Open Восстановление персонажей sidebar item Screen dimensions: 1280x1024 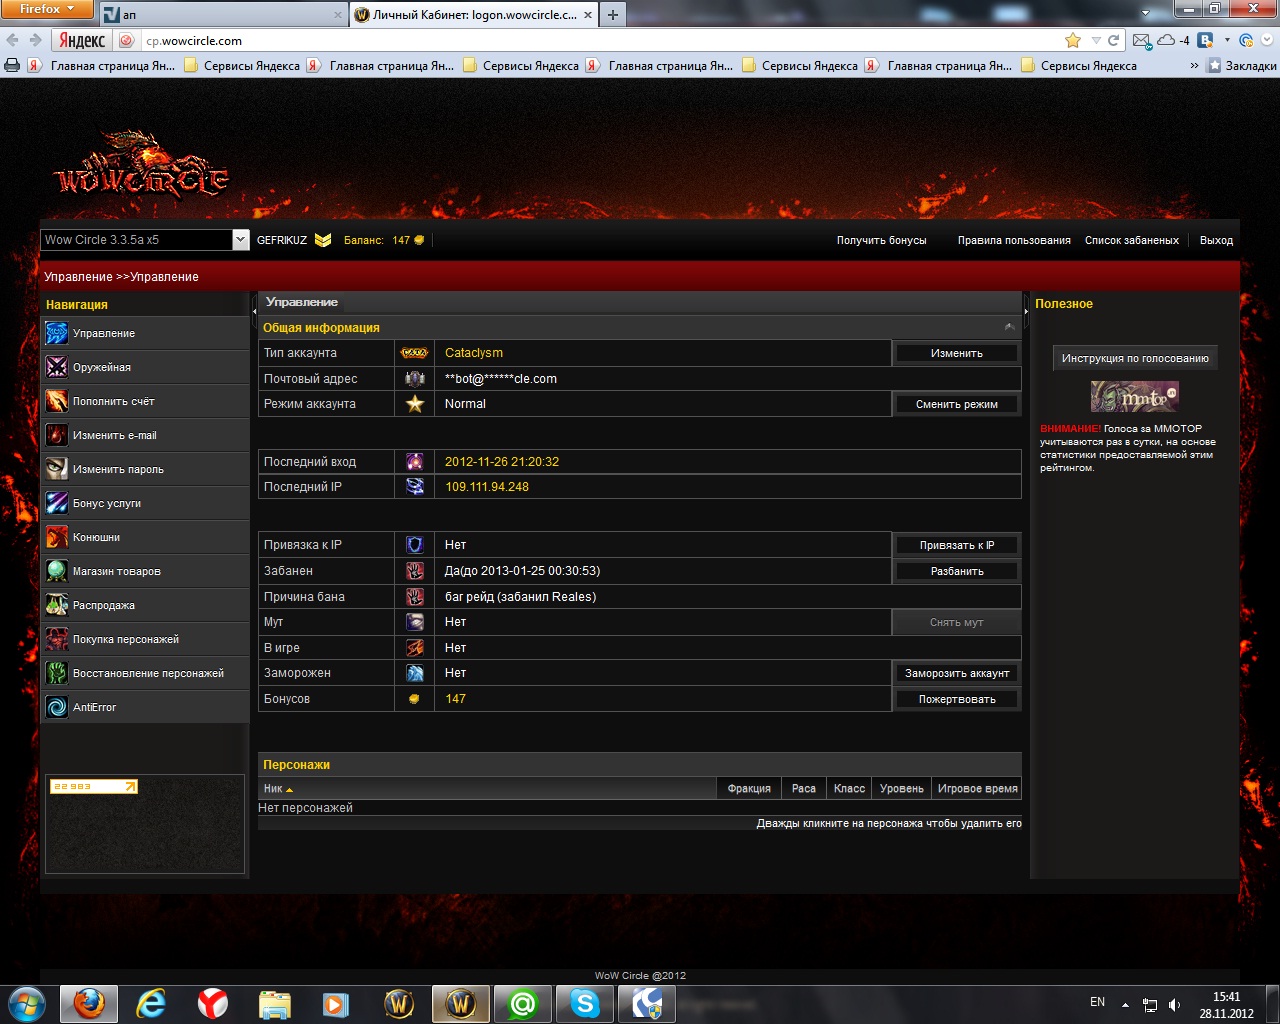point(145,673)
